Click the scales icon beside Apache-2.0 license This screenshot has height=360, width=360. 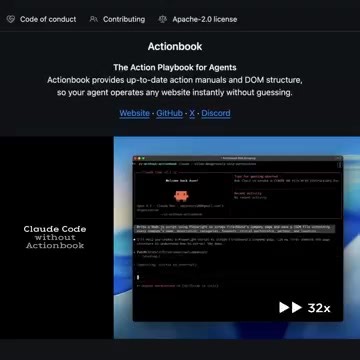163,19
